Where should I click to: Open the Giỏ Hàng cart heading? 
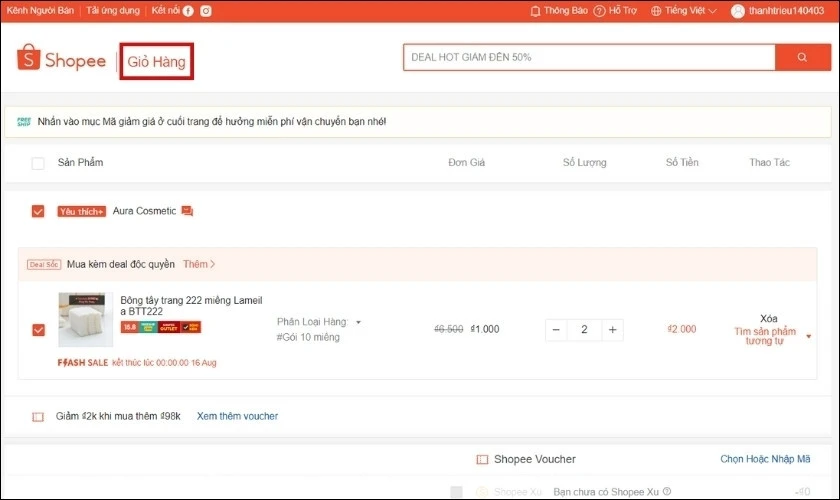pyautogui.click(x=156, y=62)
